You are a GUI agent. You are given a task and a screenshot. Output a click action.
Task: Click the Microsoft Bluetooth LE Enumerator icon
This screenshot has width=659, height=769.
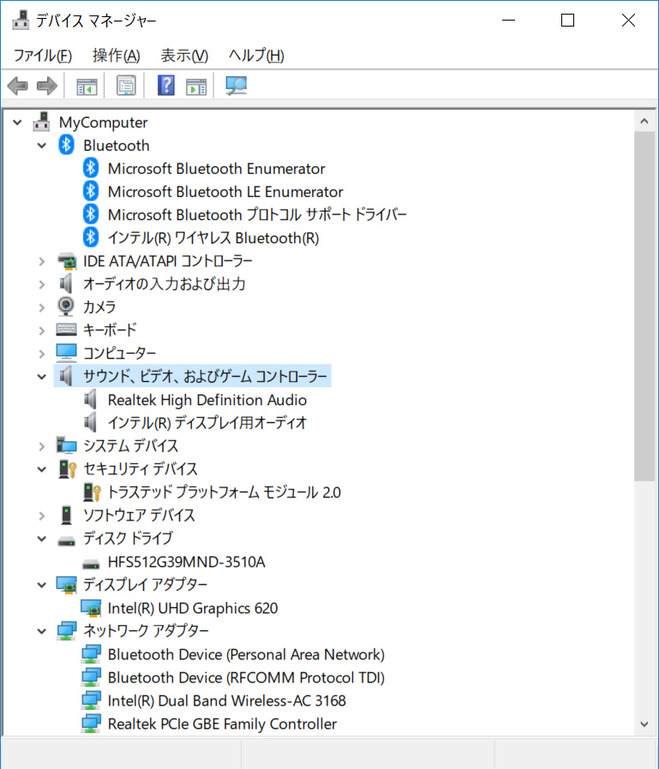pos(91,191)
